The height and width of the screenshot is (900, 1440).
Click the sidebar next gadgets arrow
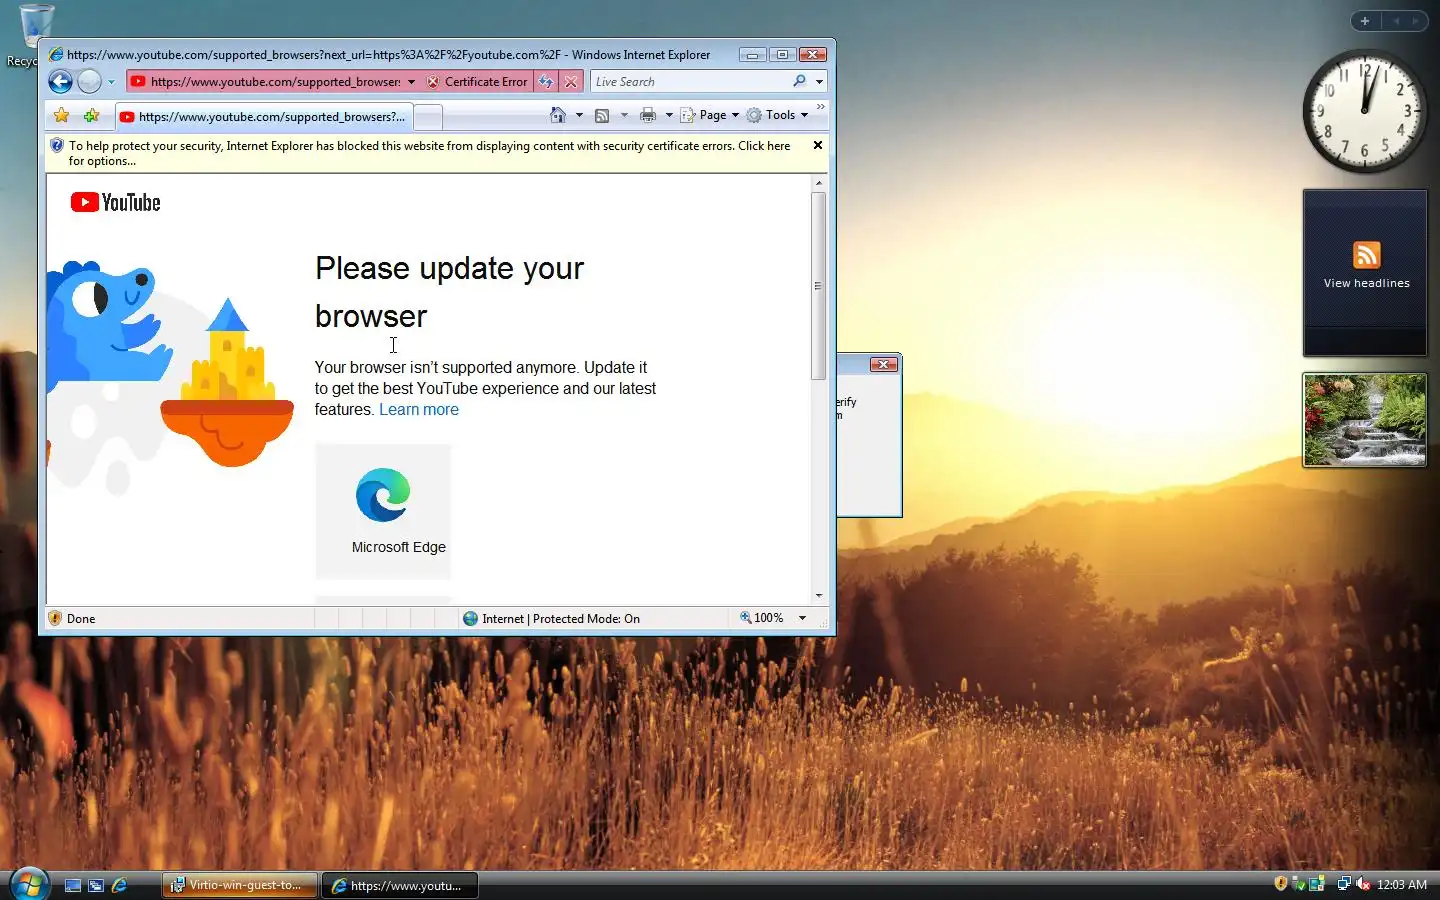[1415, 21]
